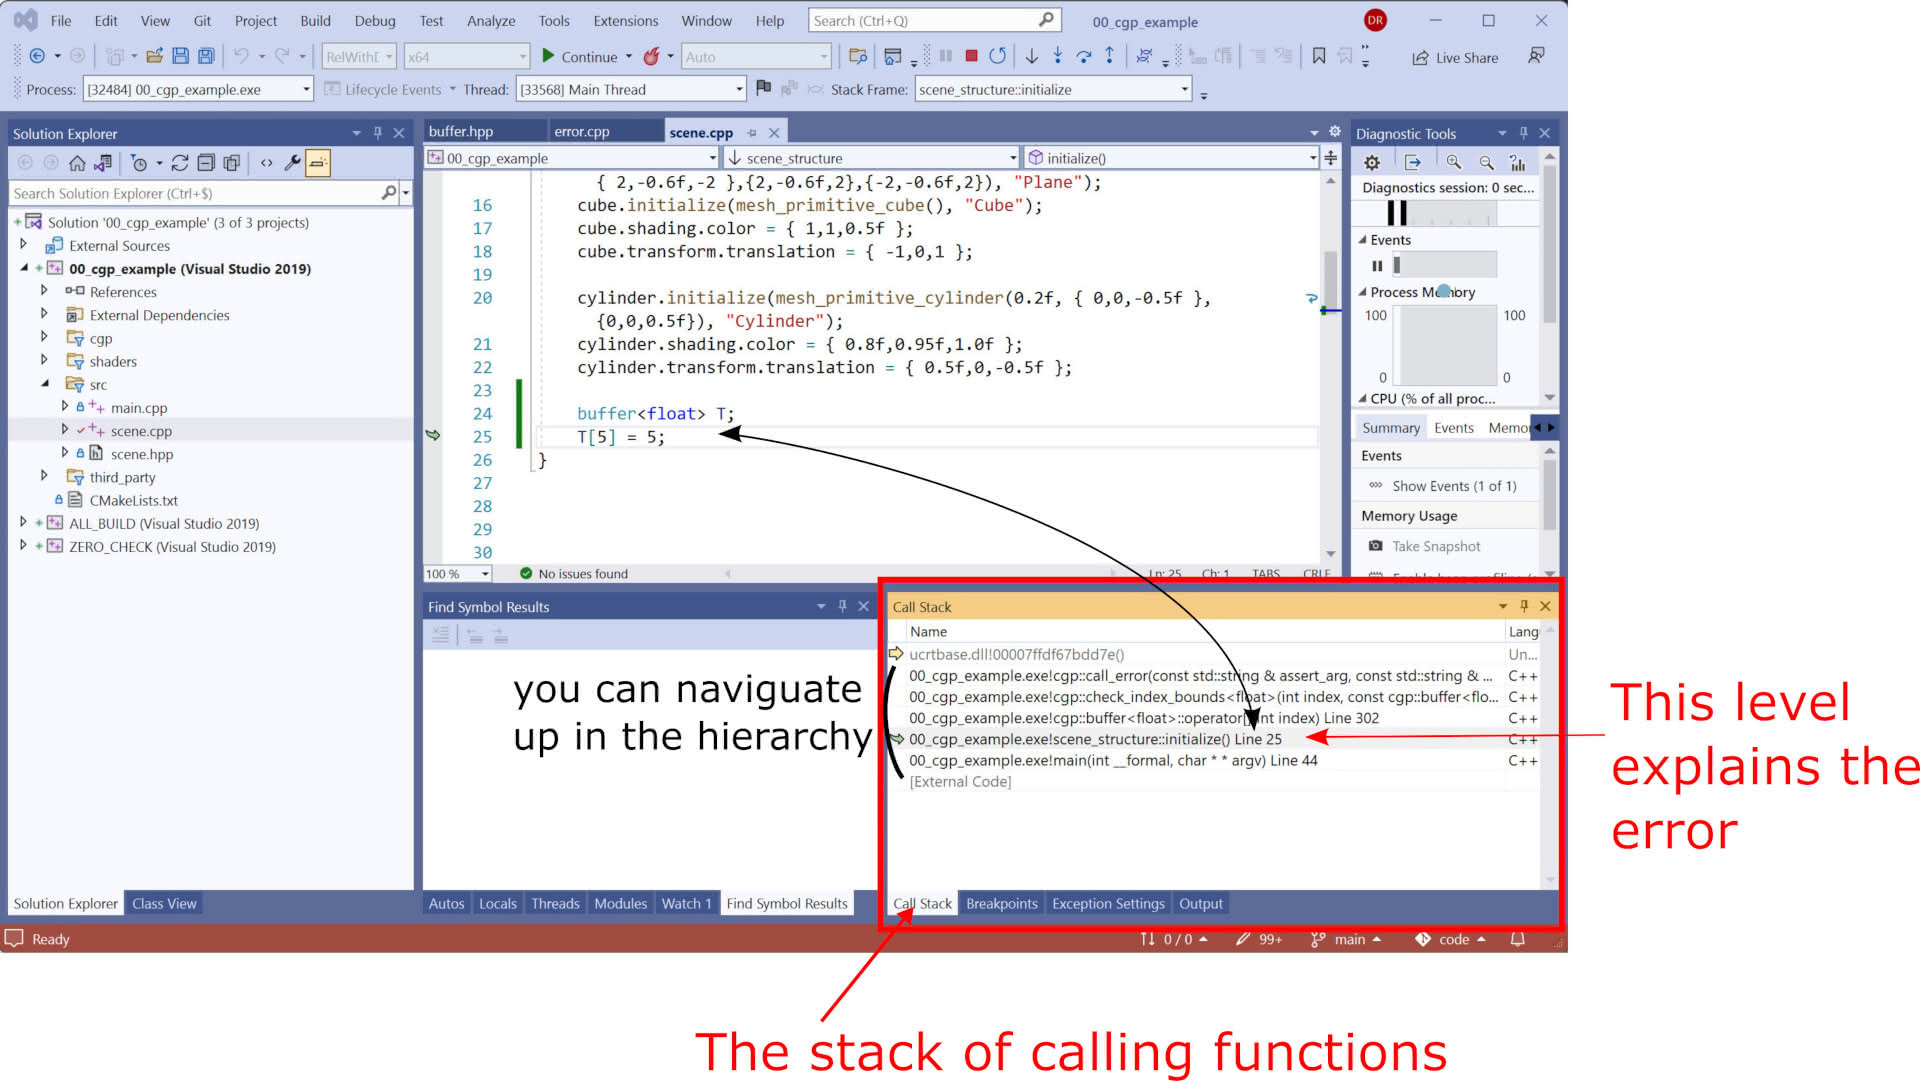Pin the Call Stack panel
This screenshot has height=1081, width=1920.
click(1524, 606)
